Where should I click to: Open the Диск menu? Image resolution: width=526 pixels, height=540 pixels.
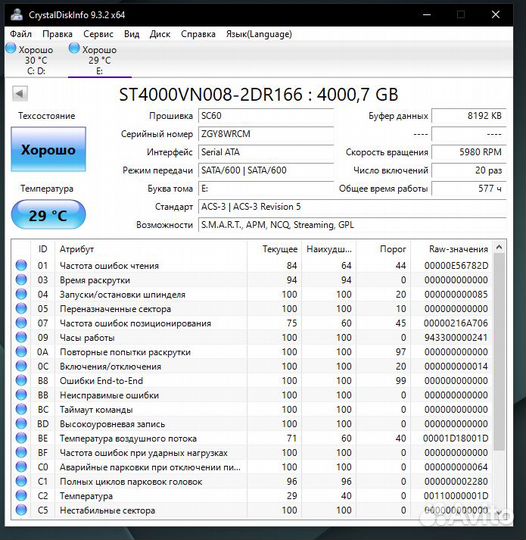click(x=160, y=34)
